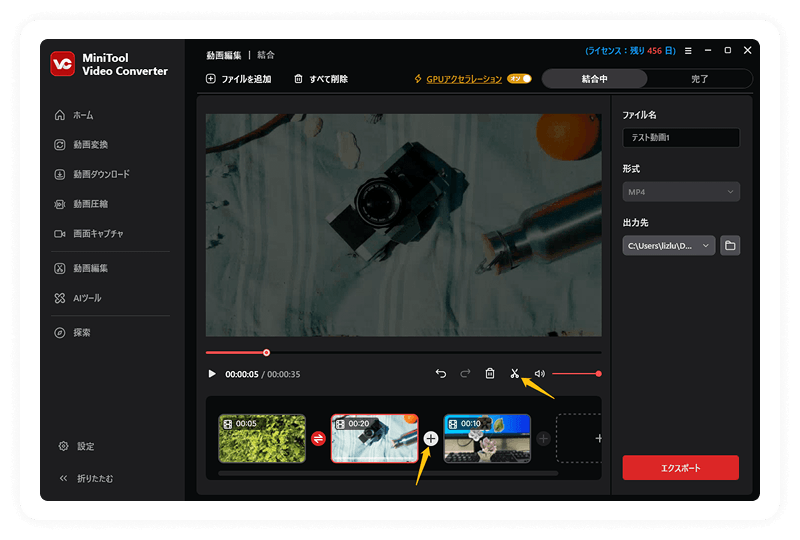Toggle the GPU acceleration switch off
Viewport: 800px width, 540px height.
519,79
